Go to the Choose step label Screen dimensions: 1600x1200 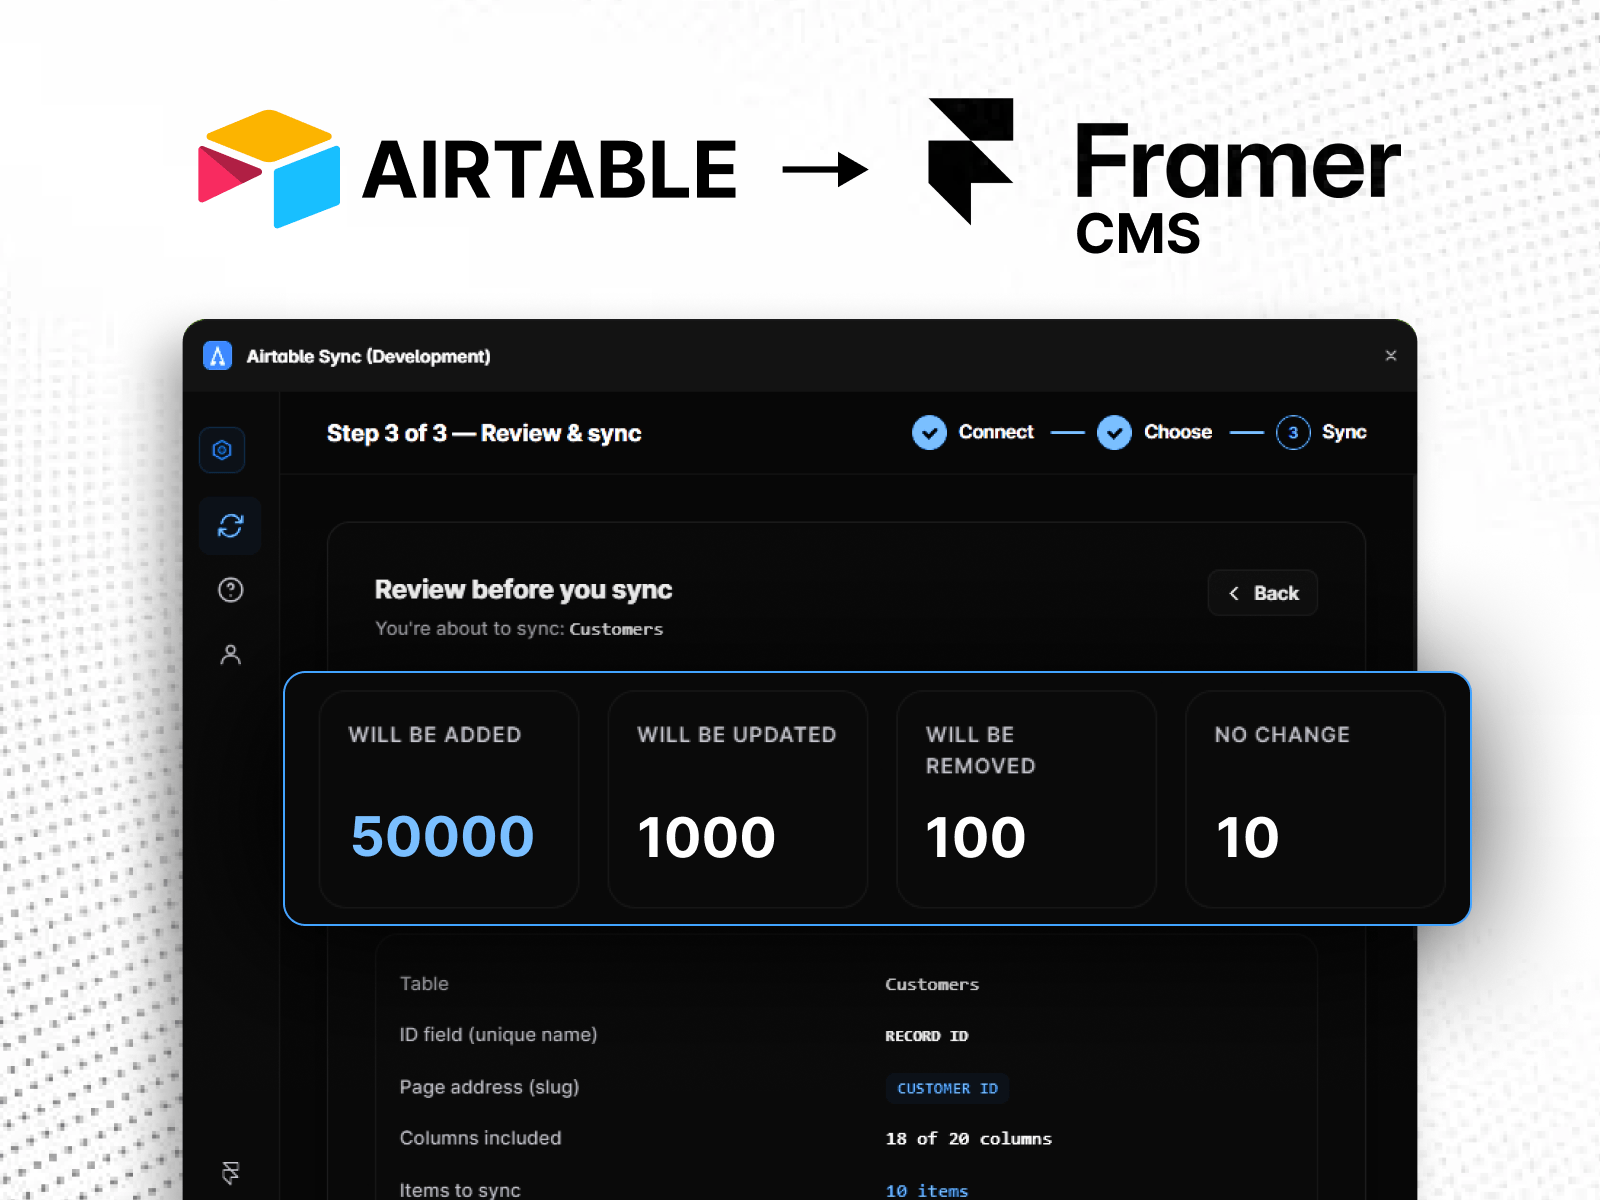click(1178, 432)
